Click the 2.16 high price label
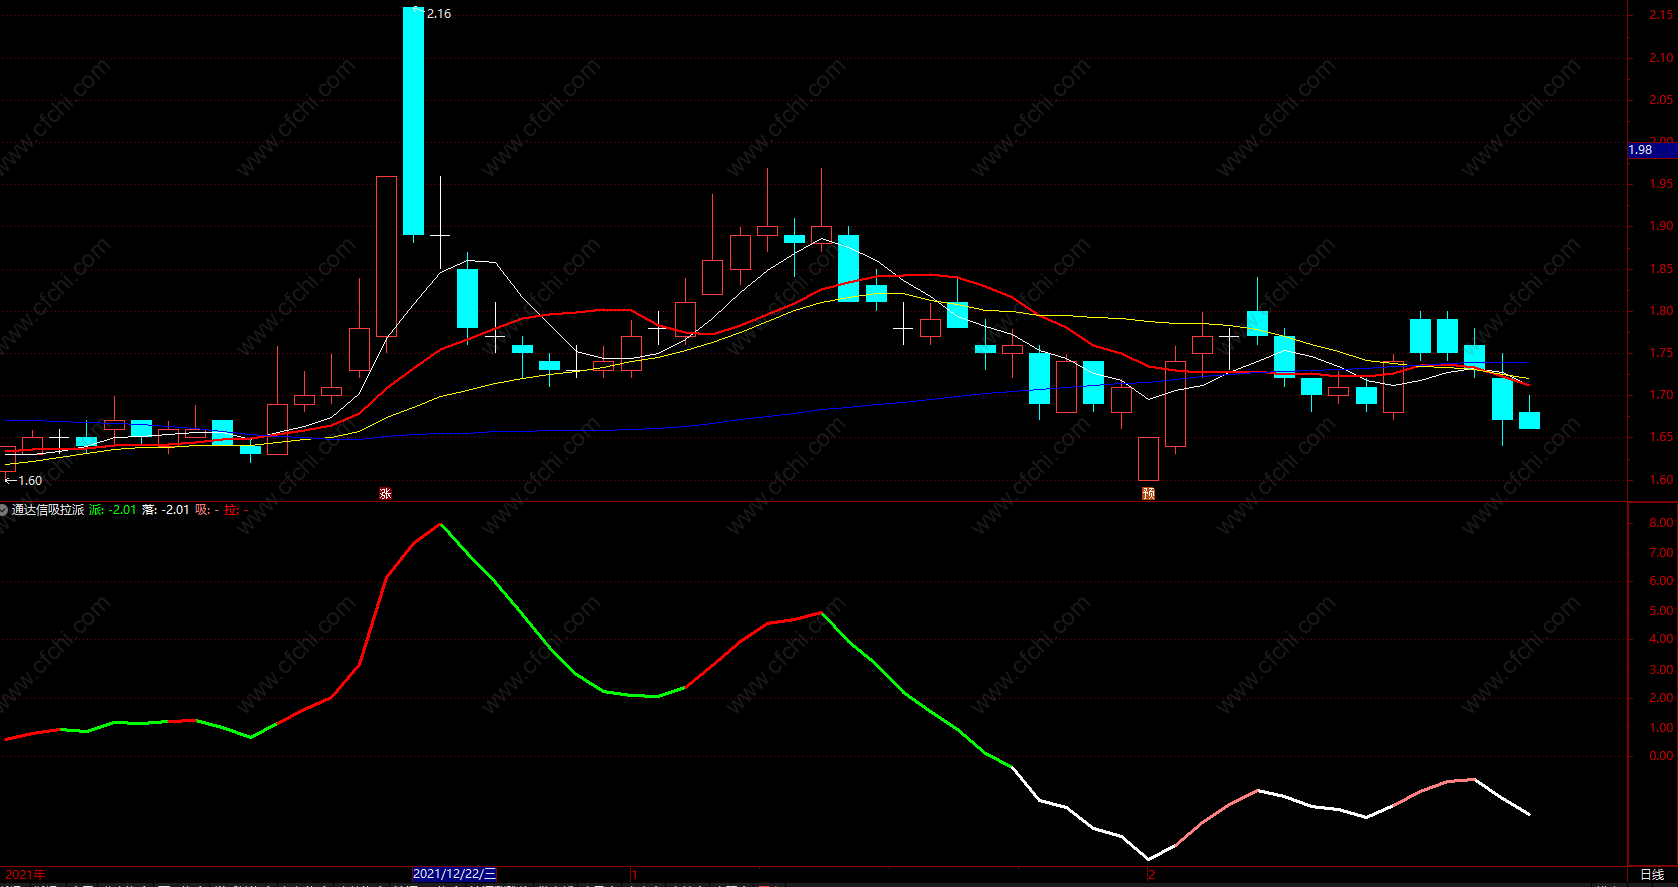The width and height of the screenshot is (1678, 887). (438, 14)
